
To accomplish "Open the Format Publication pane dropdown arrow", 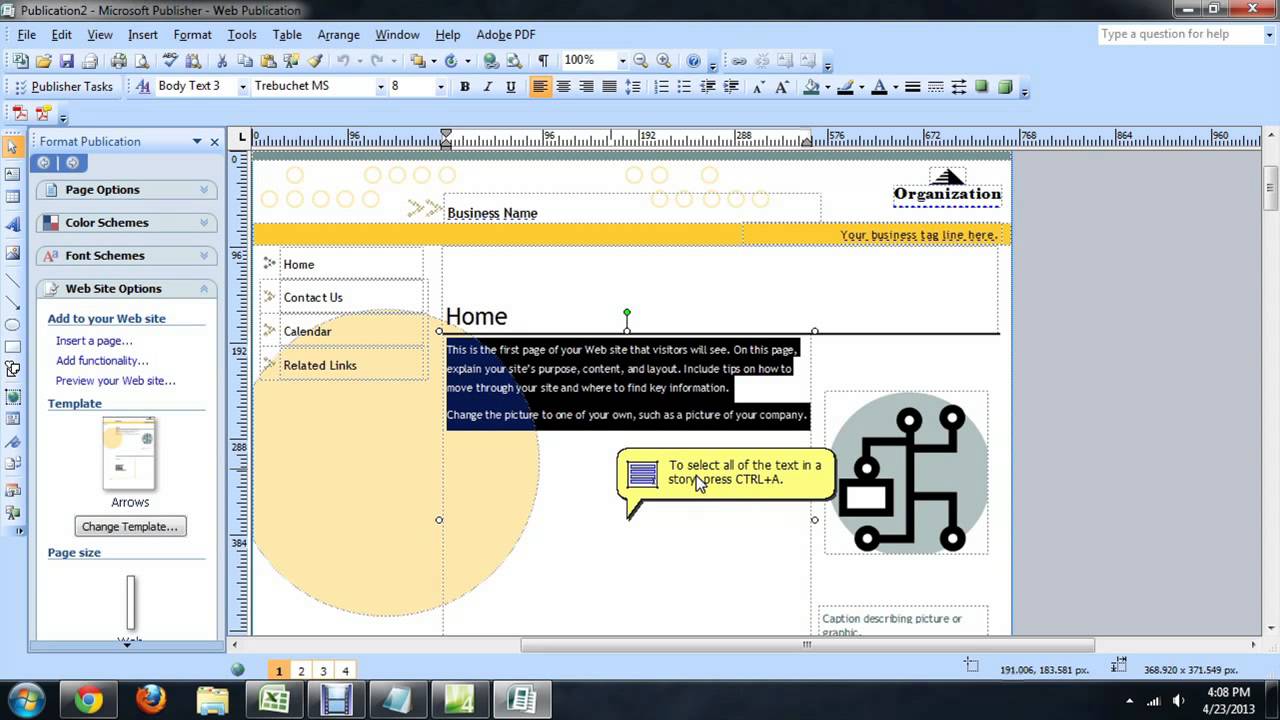I will [197, 142].
